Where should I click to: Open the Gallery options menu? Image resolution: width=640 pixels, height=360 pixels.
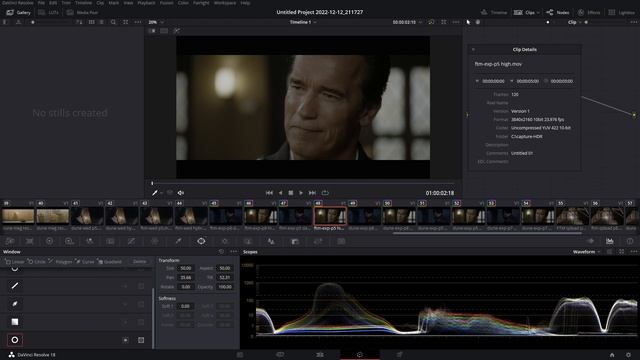(x=138, y=22)
